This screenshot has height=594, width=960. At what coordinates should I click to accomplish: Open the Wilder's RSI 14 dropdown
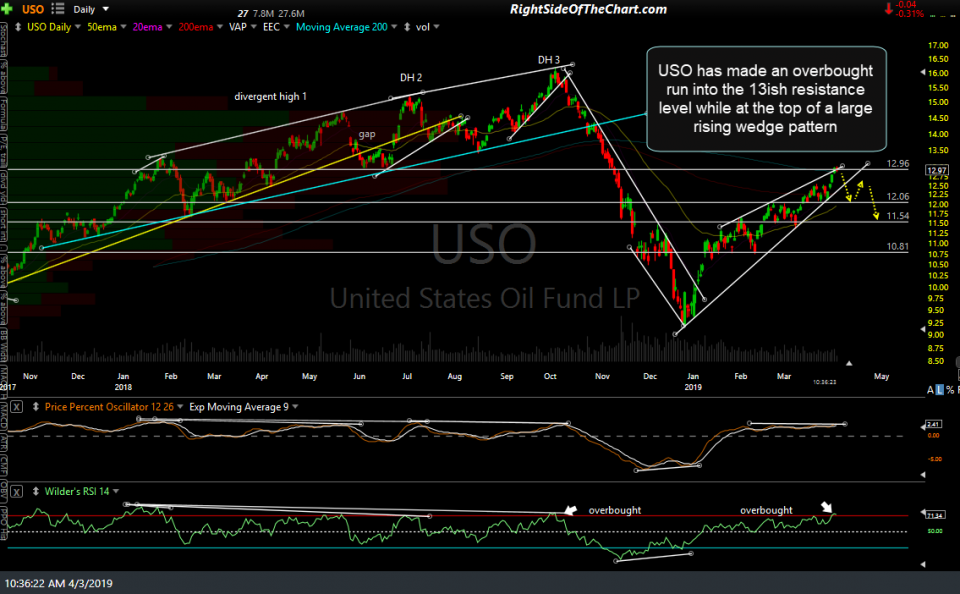(x=116, y=491)
